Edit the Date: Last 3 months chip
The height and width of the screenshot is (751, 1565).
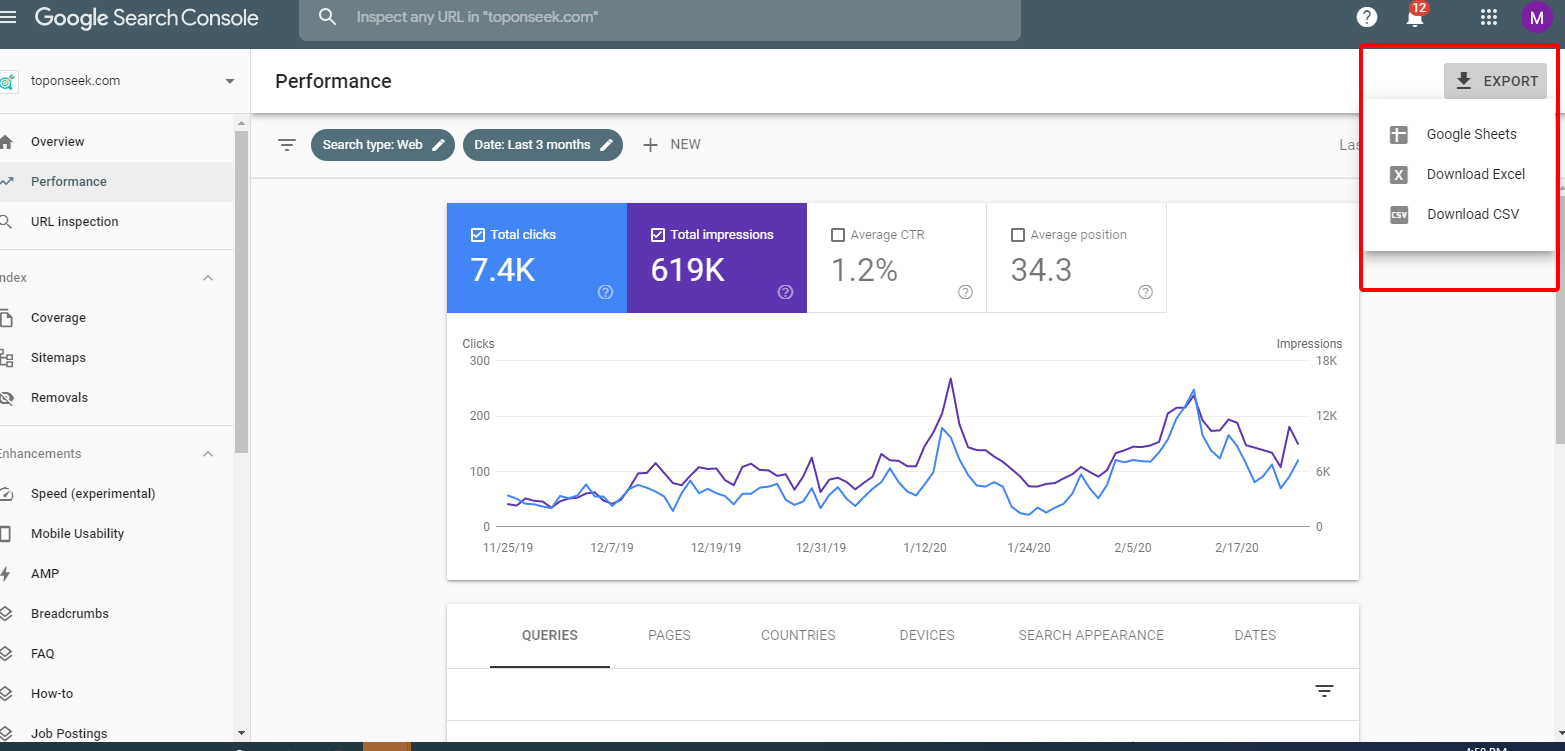[542, 145]
